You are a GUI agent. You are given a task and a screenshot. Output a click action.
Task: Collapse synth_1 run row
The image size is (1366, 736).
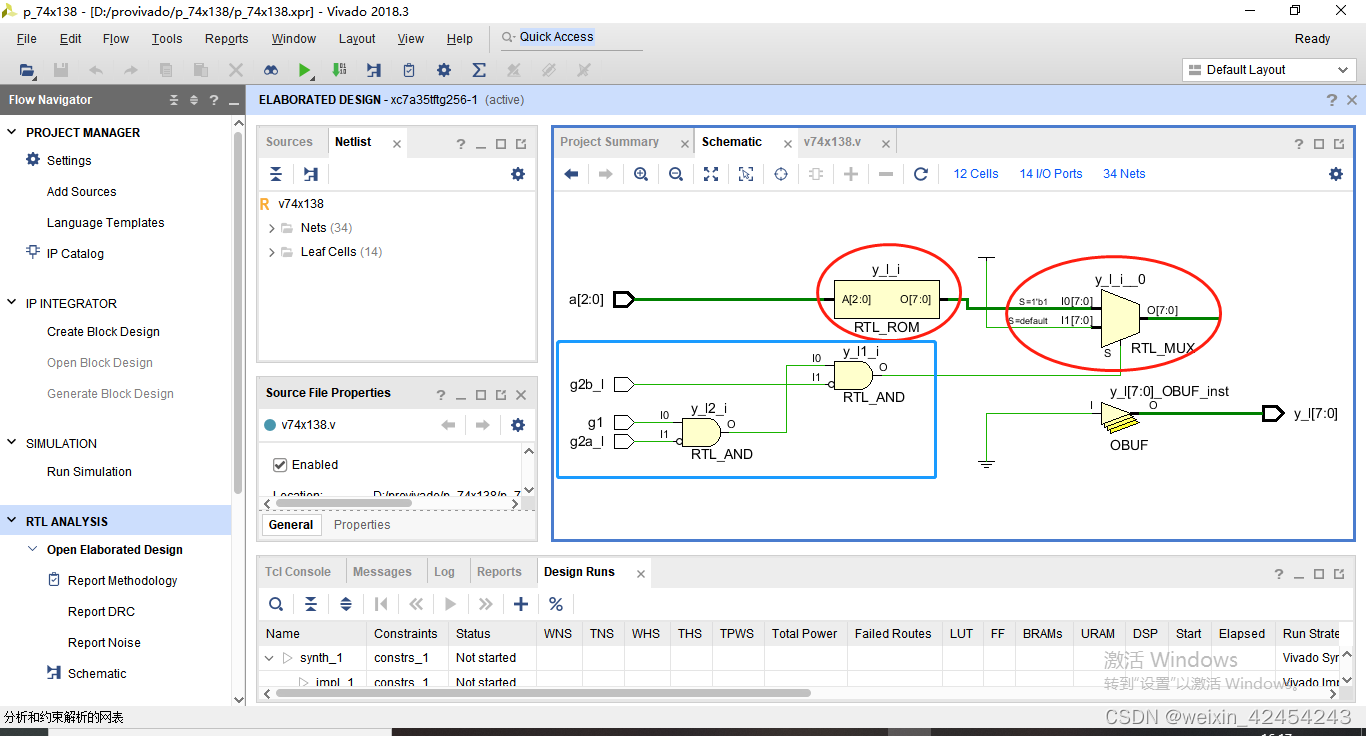[269, 658]
